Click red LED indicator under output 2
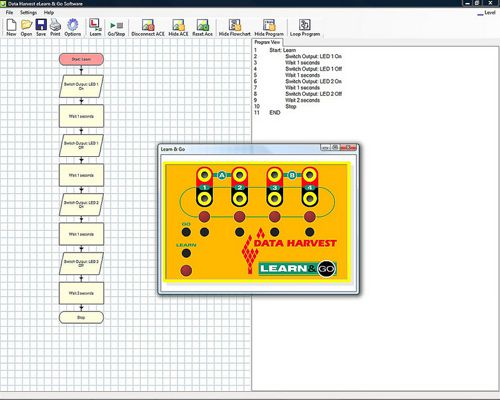 coord(239,217)
